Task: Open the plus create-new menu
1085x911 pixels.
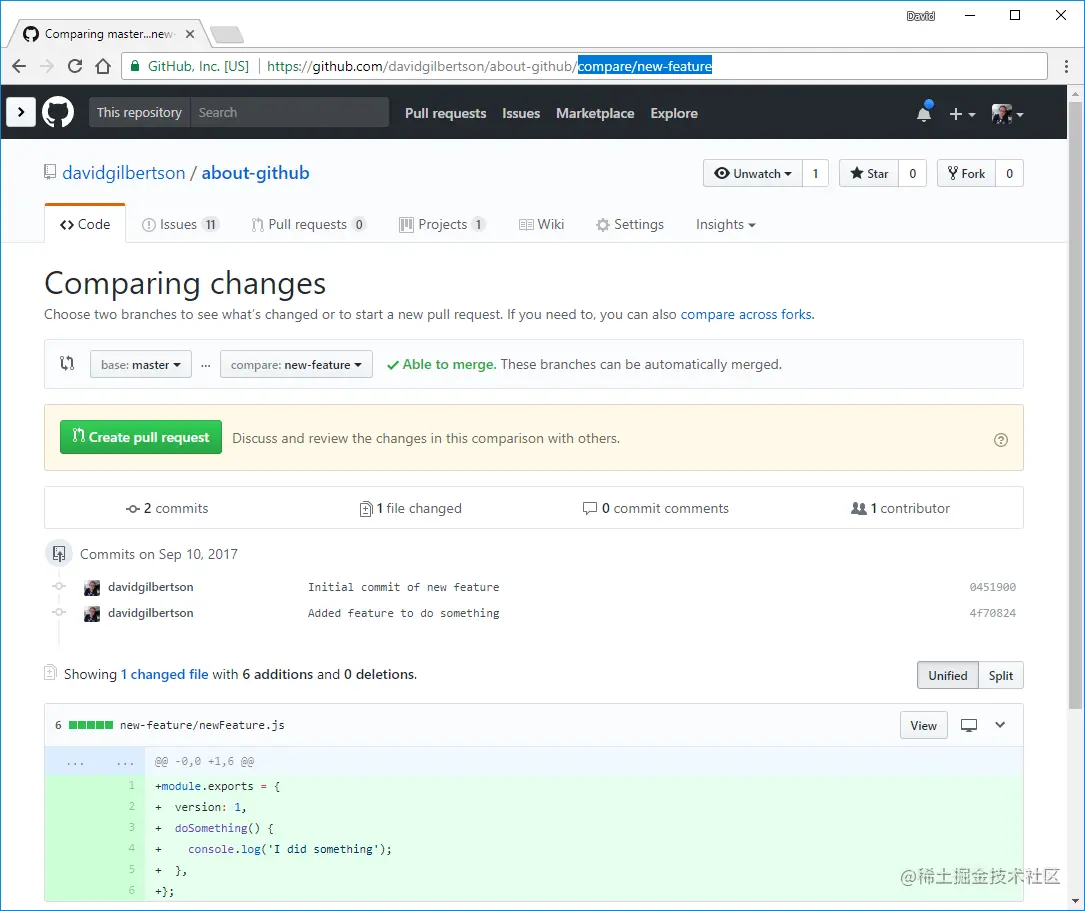Action: (962, 114)
